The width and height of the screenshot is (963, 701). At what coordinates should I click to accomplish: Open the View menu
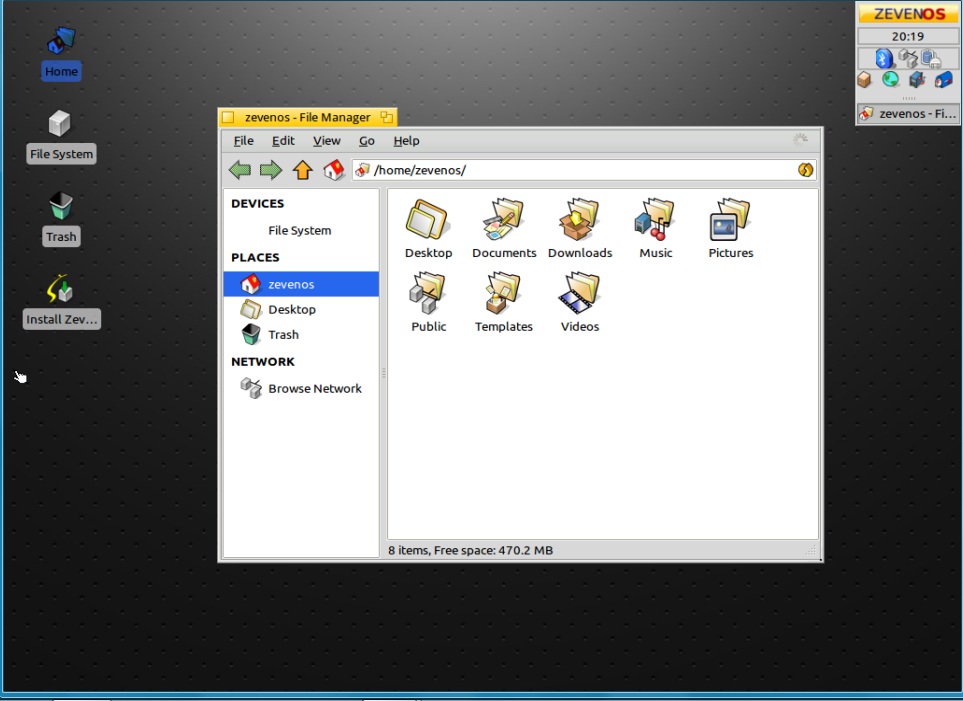(327, 141)
